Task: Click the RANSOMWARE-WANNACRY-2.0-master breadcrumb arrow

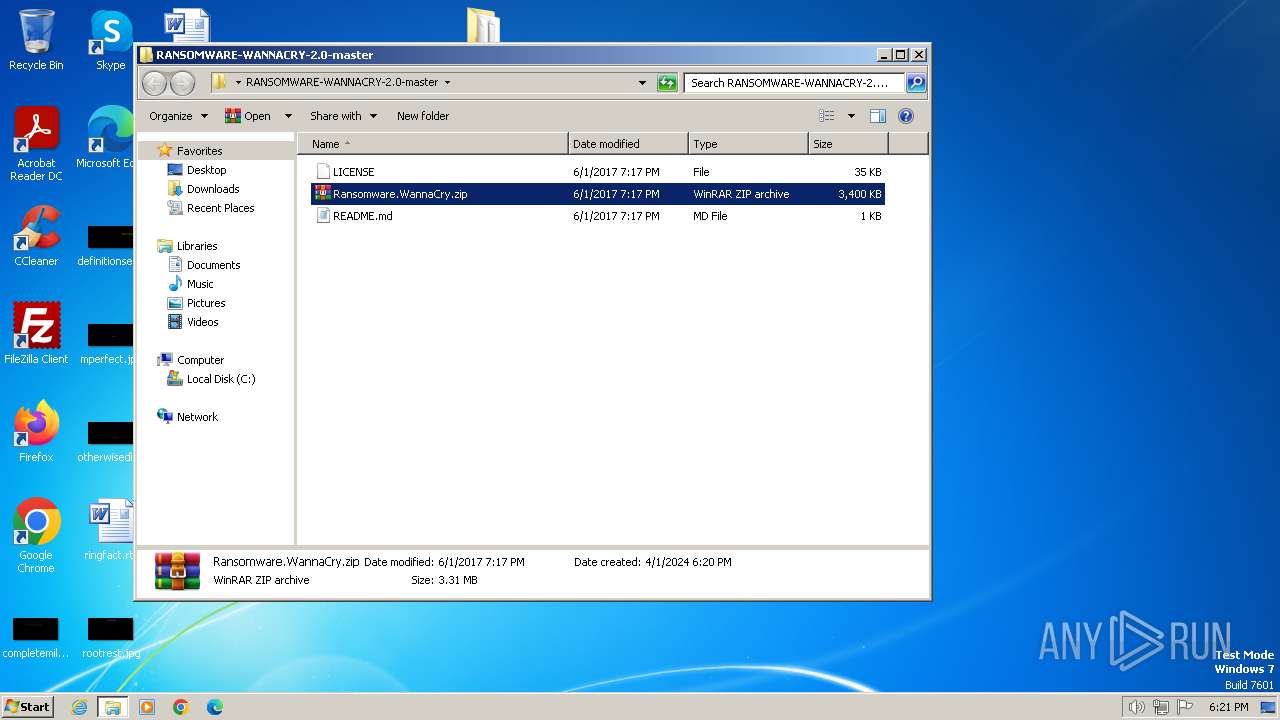Action: (x=447, y=83)
